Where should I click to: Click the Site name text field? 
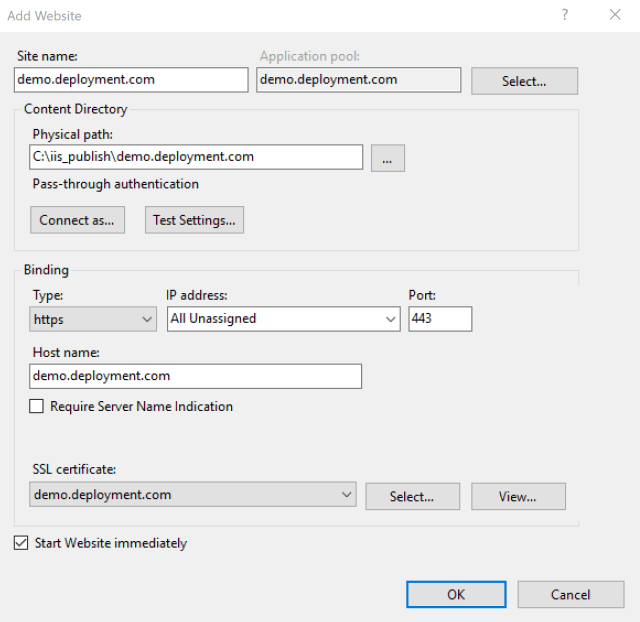tap(131, 80)
